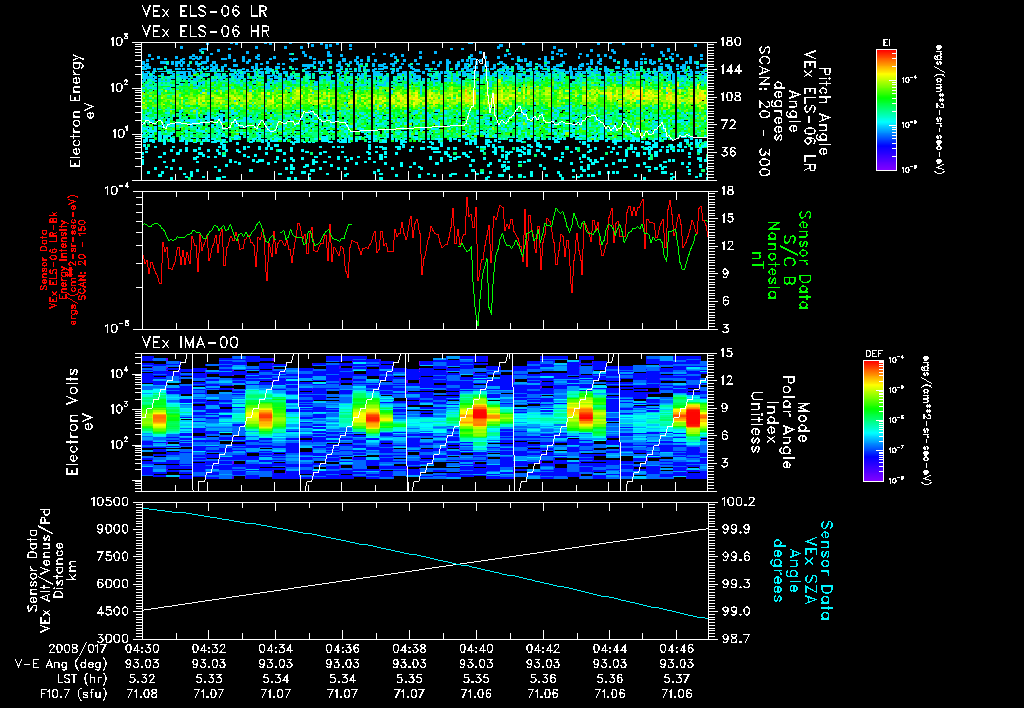Click the 4500 km altitude tick label

tap(112, 611)
